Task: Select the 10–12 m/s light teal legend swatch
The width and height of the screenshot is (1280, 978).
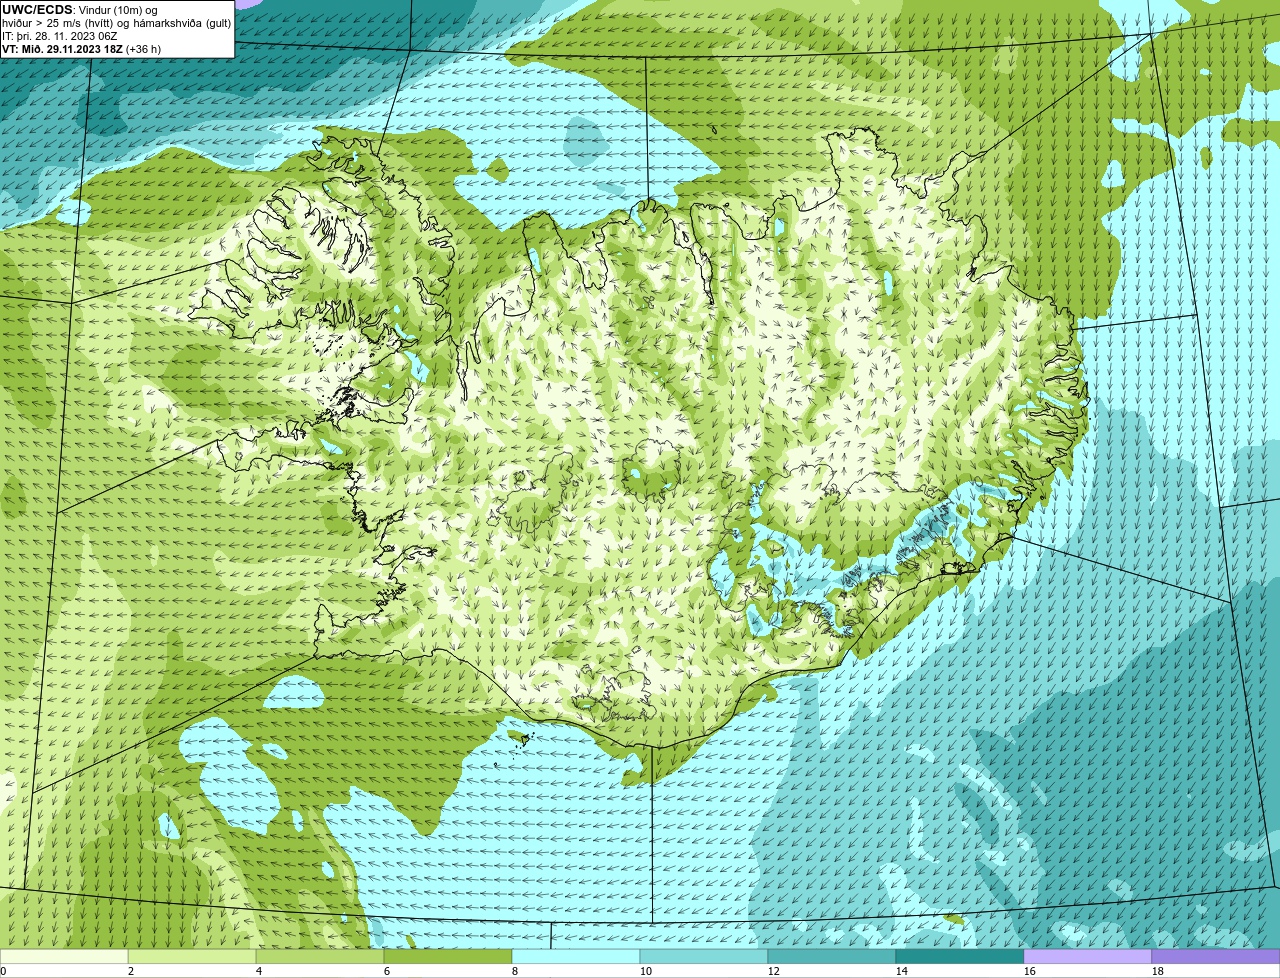Action: pyautogui.click(x=704, y=957)
